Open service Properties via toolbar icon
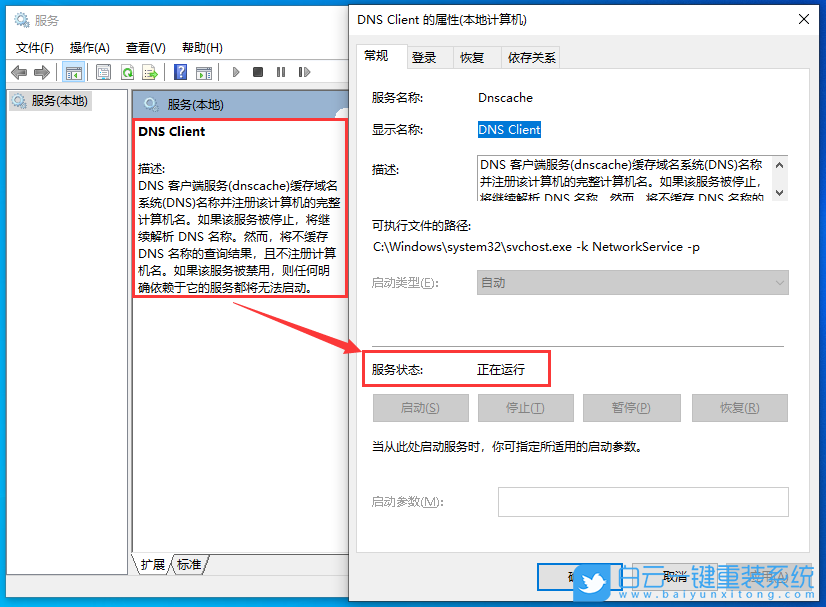The width and height of the screenshot is (826, 607). tap(103, 71)
